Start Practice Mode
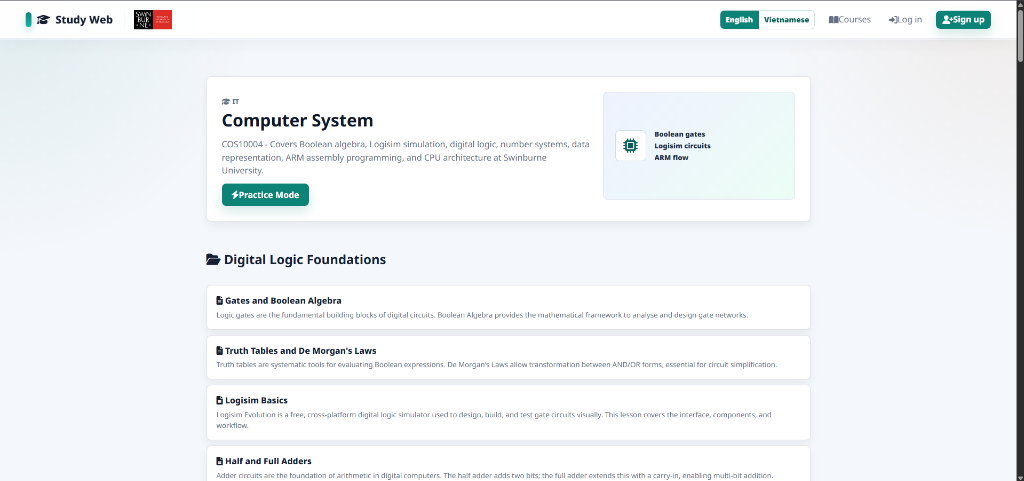 (x=265, y=194)
